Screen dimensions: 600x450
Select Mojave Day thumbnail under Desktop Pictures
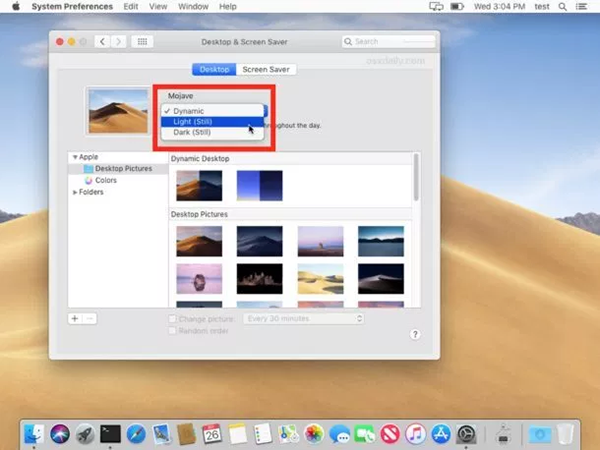pos(199,241)
